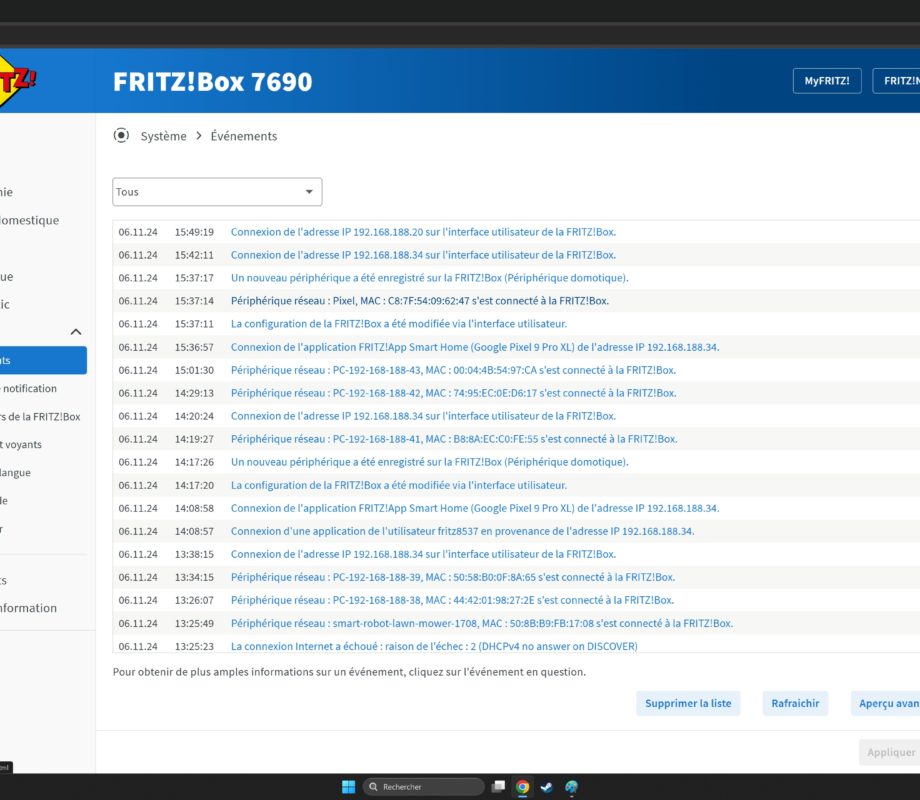Open Task View from the taskbar
This screenshot has height=800, width=920.
[499, 787]
